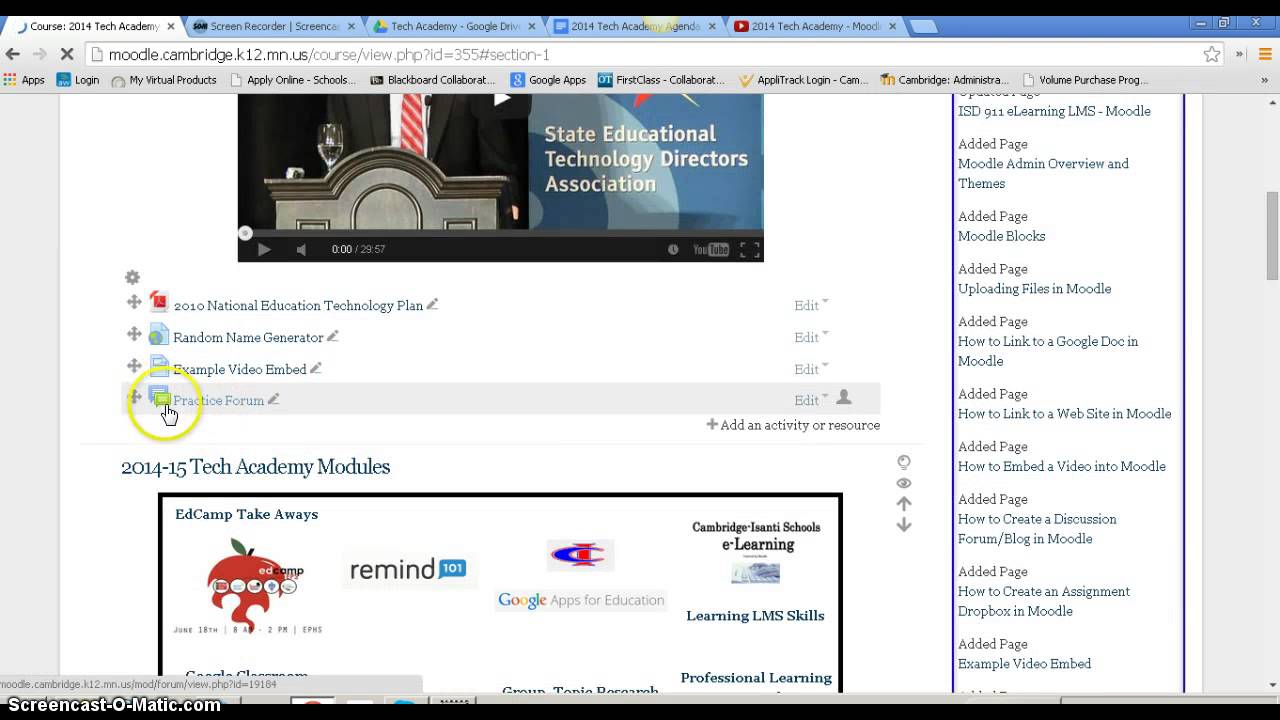Click the page vertical scrollbar thumb
The width and height of the screenshot is (1280, 720).
click(1272, 236)
